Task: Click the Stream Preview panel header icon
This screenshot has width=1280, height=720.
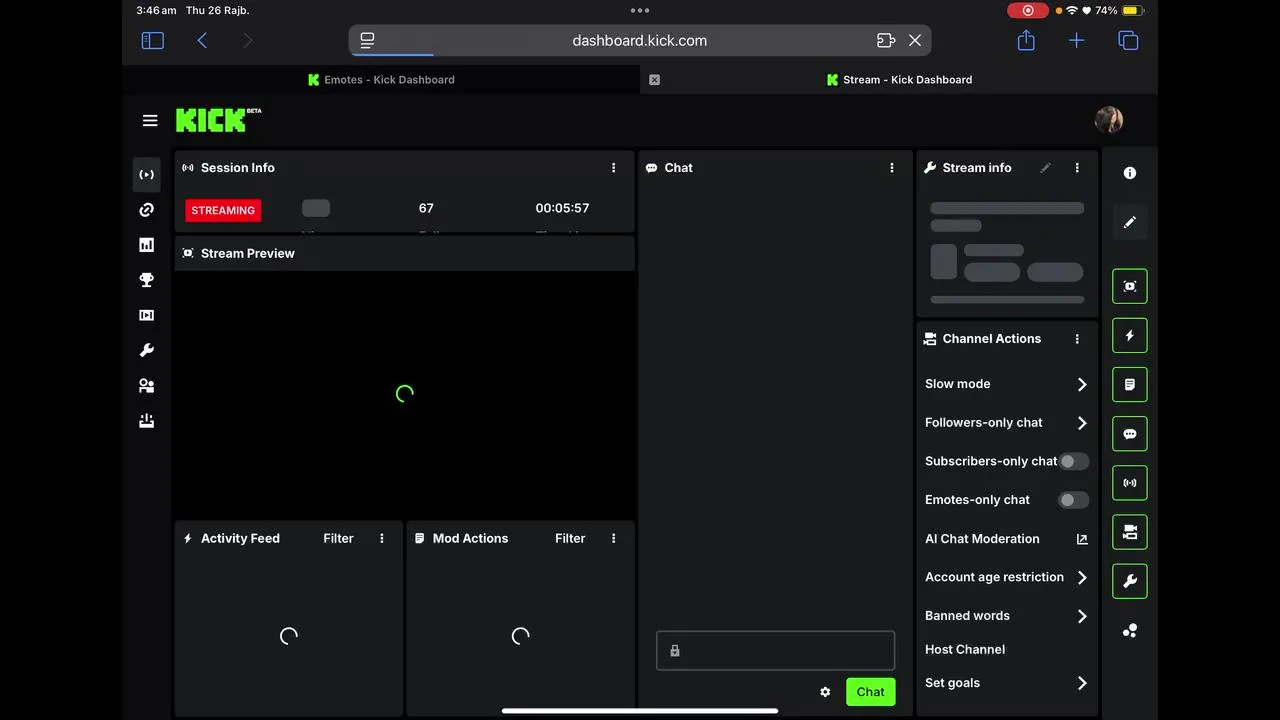Action: (x=188, y=254)
